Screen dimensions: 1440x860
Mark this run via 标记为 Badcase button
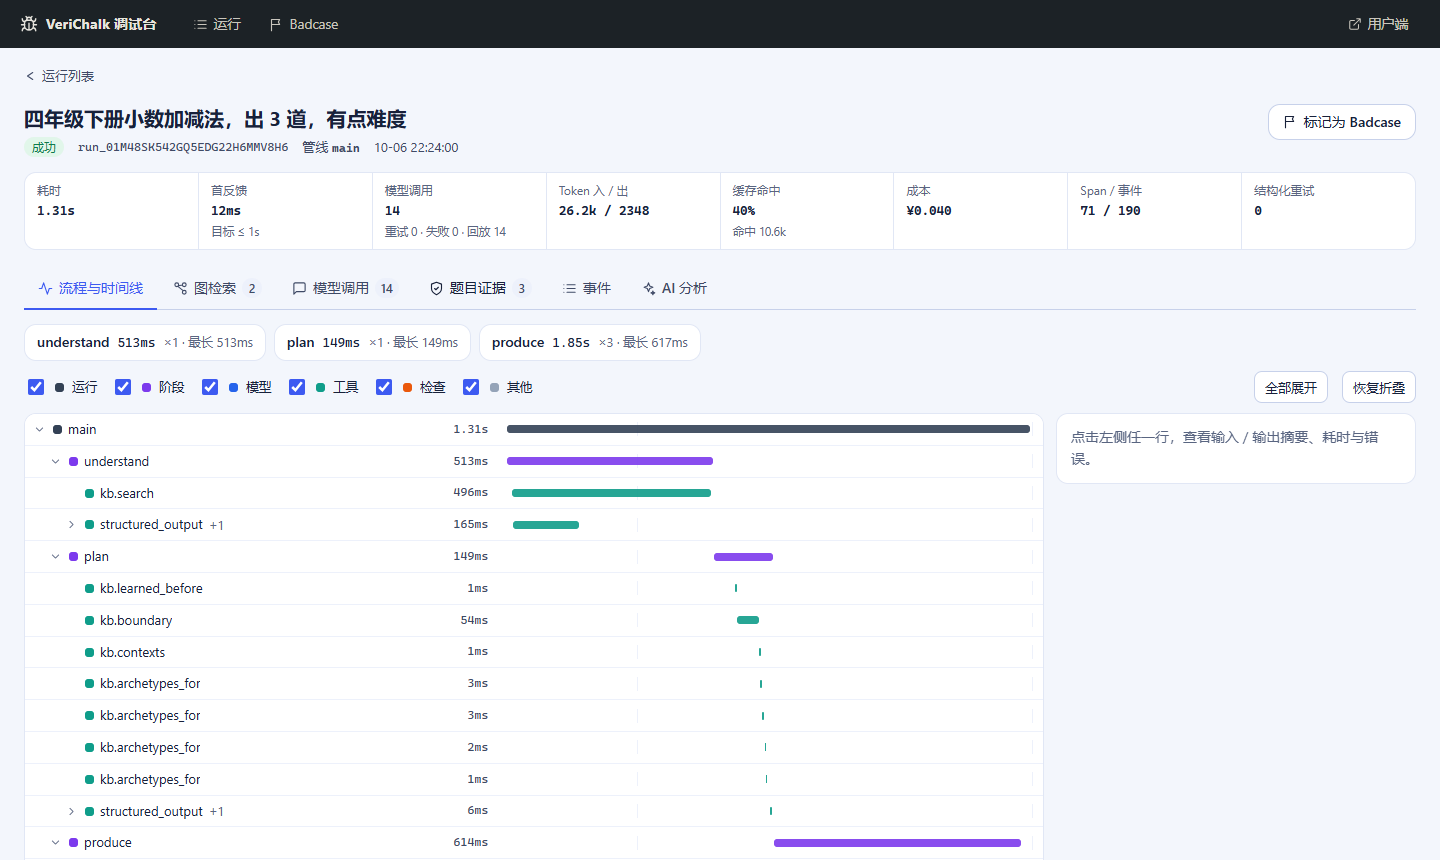pos(1342,122)
